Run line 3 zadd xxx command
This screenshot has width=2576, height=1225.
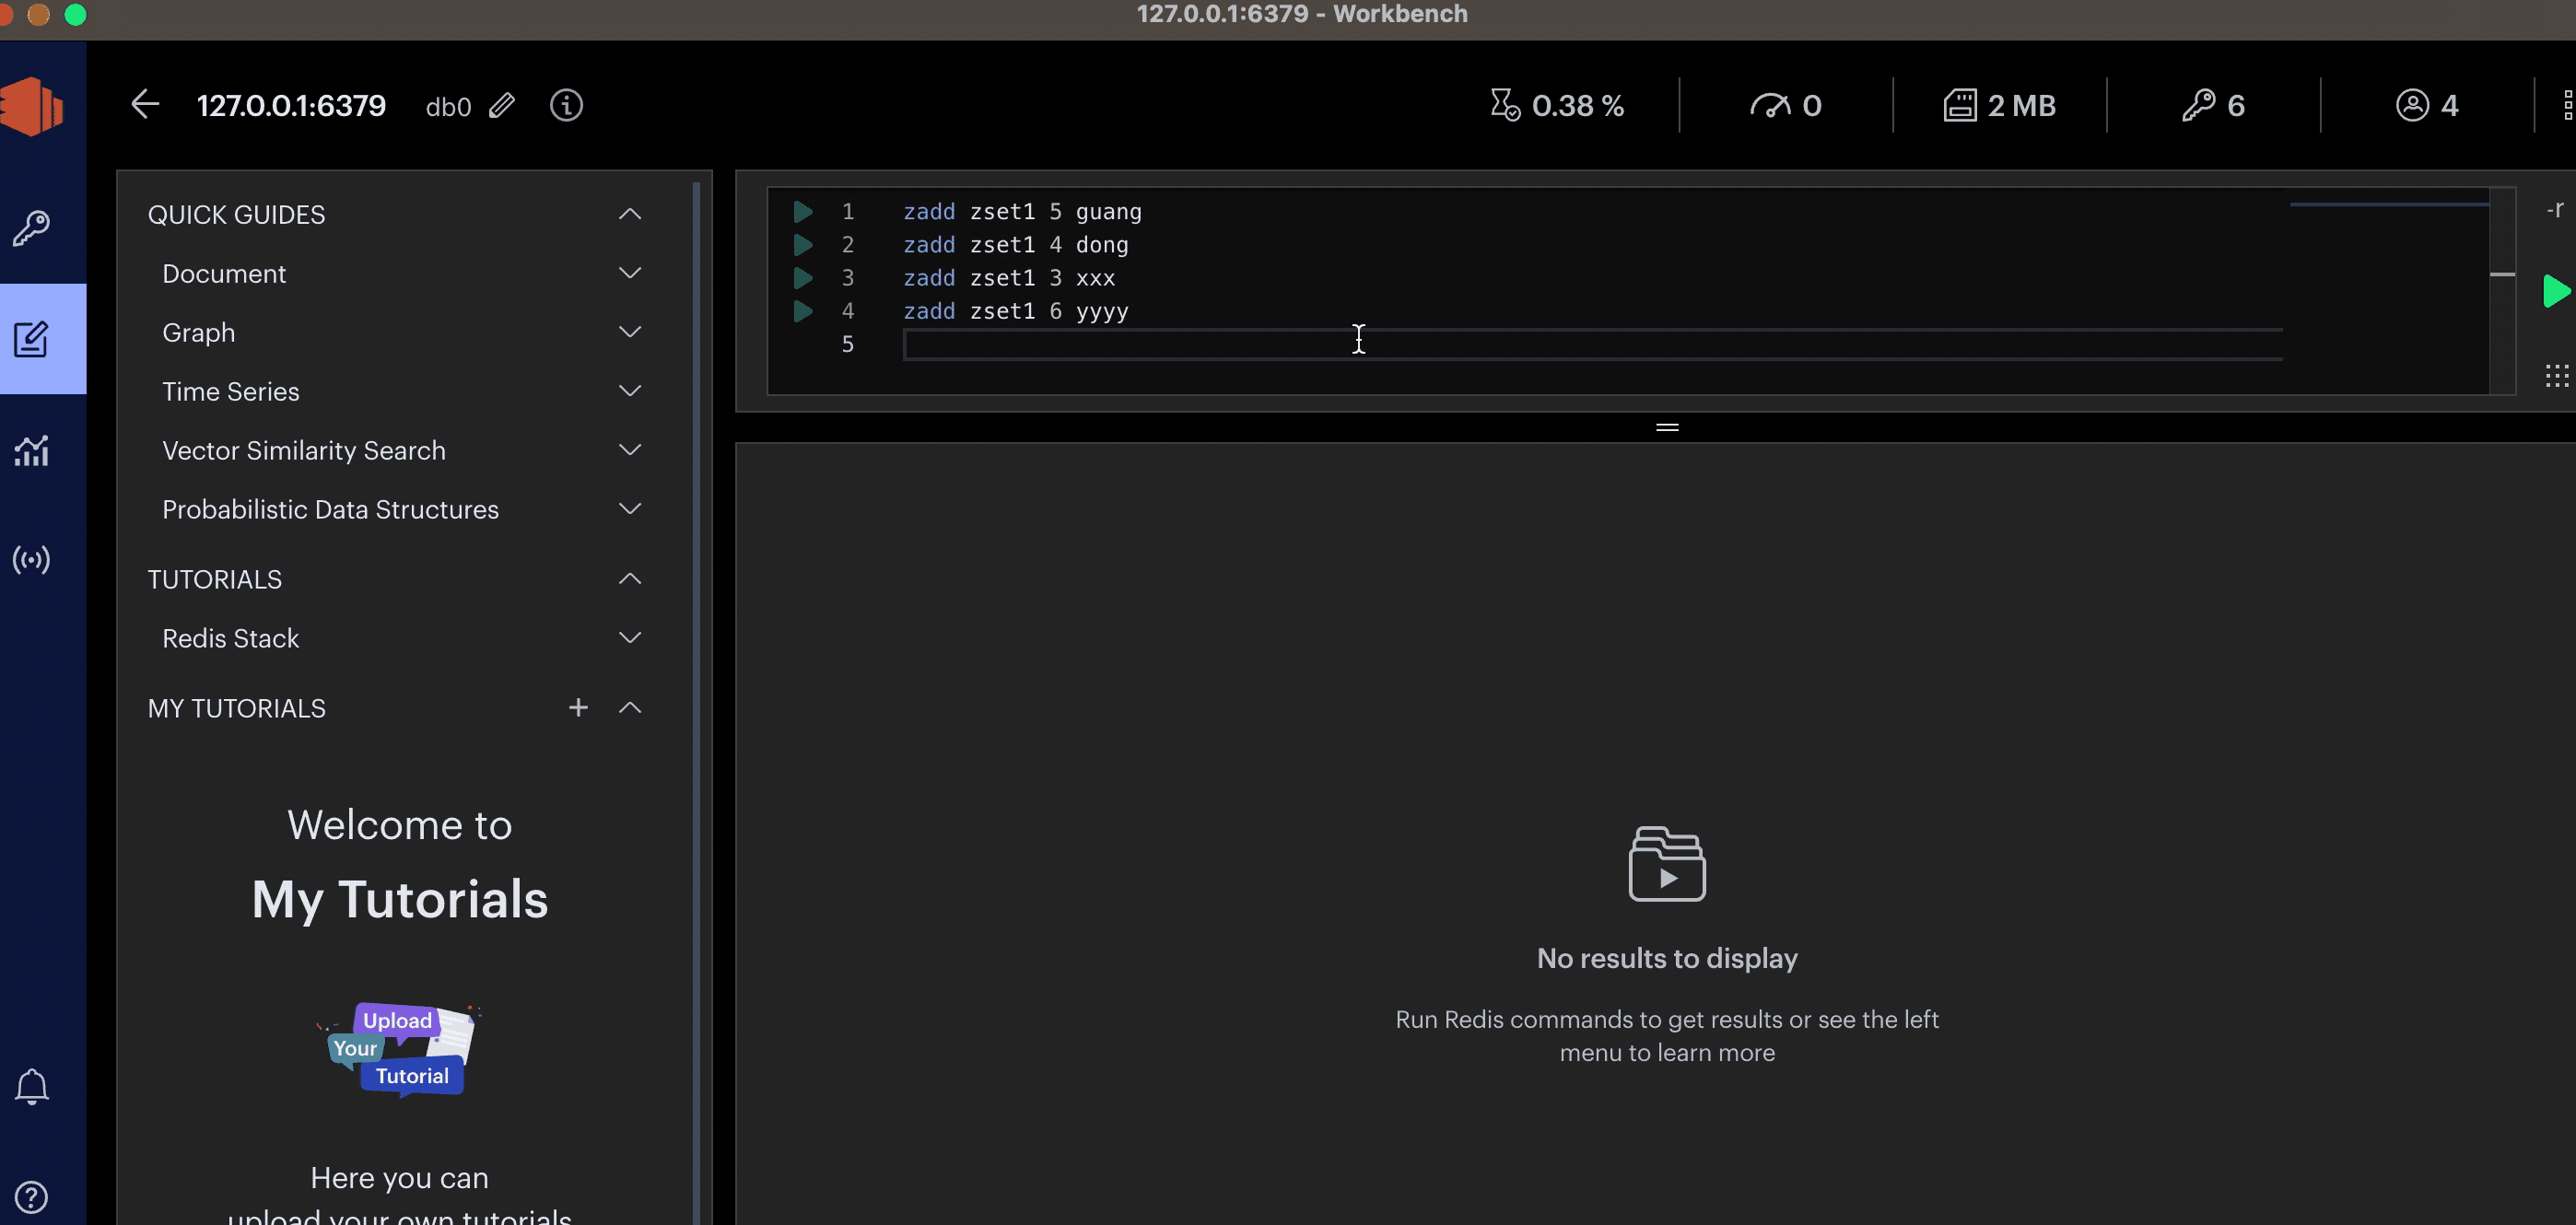[x=802, y=278]
